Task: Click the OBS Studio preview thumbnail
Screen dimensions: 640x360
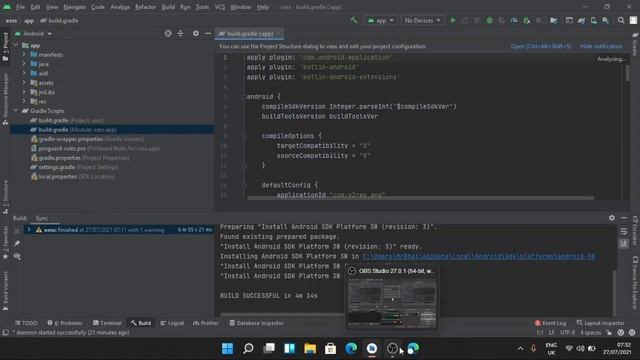Action: pyautogui.click(x=392, y=302)
